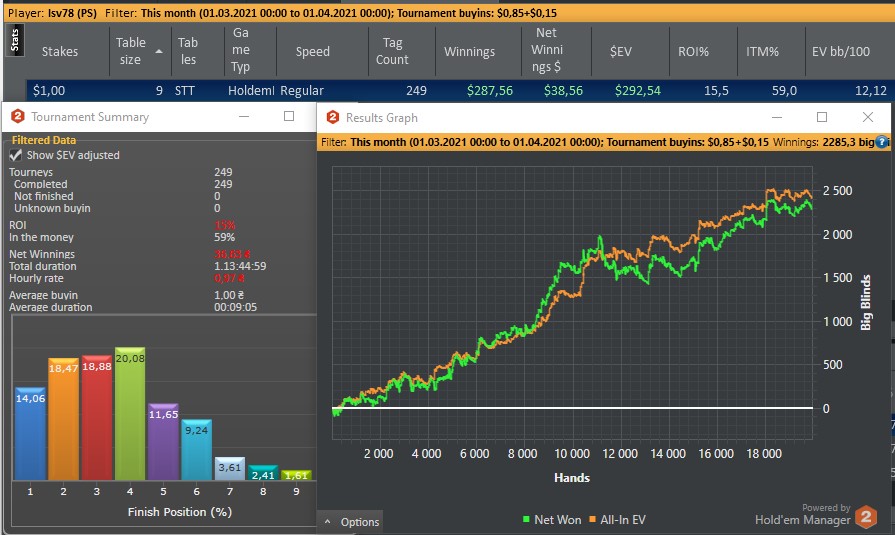Click the Results Graph window icon
This screenshot has height=535, width=895.
tap(332, 117)
